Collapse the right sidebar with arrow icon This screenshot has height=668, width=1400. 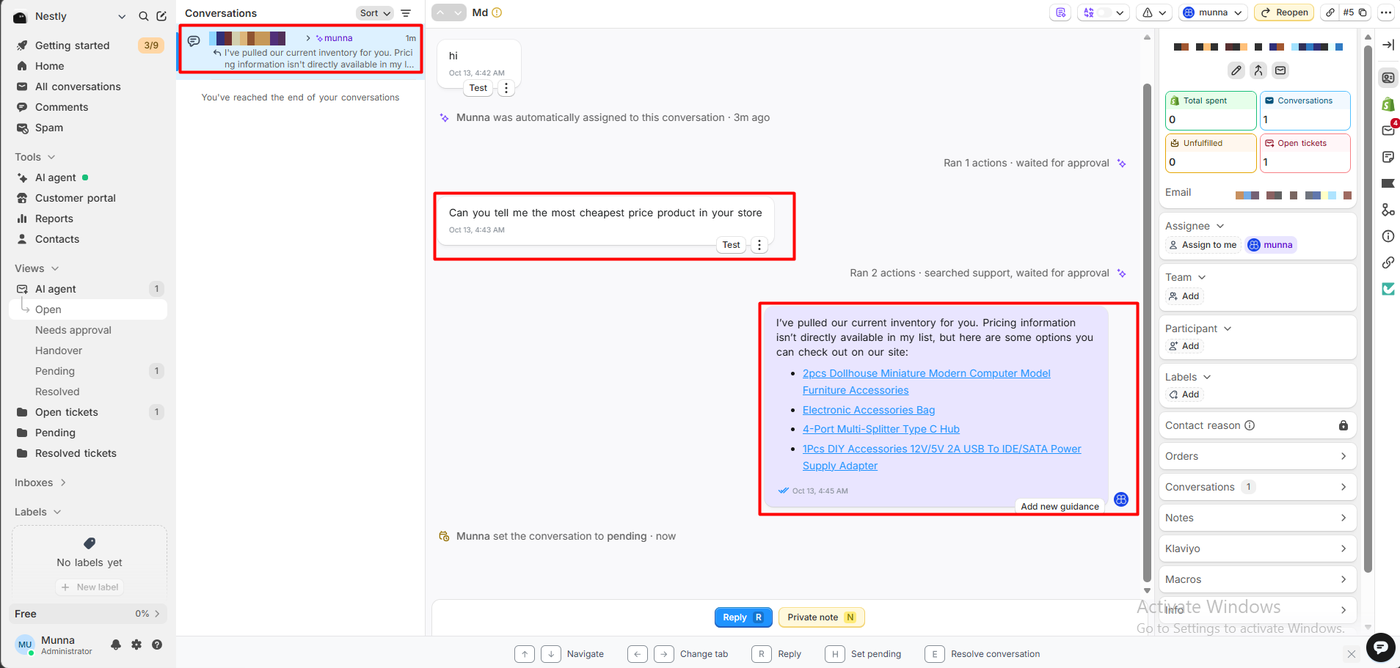click(x=1388, y=45)
